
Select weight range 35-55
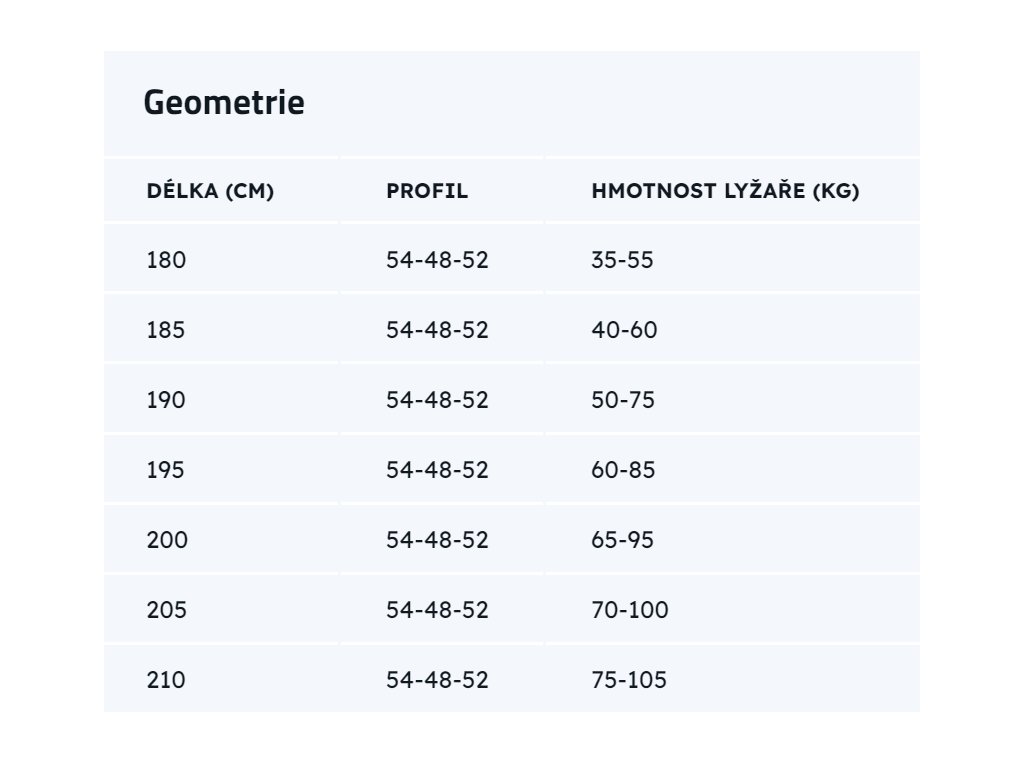point(622,261)
